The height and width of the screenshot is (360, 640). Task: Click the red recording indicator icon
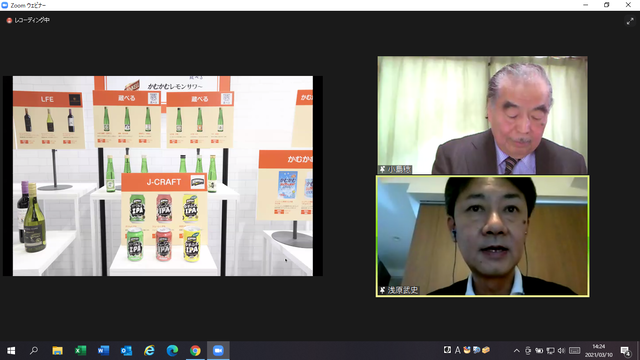(x=9, y=20)
